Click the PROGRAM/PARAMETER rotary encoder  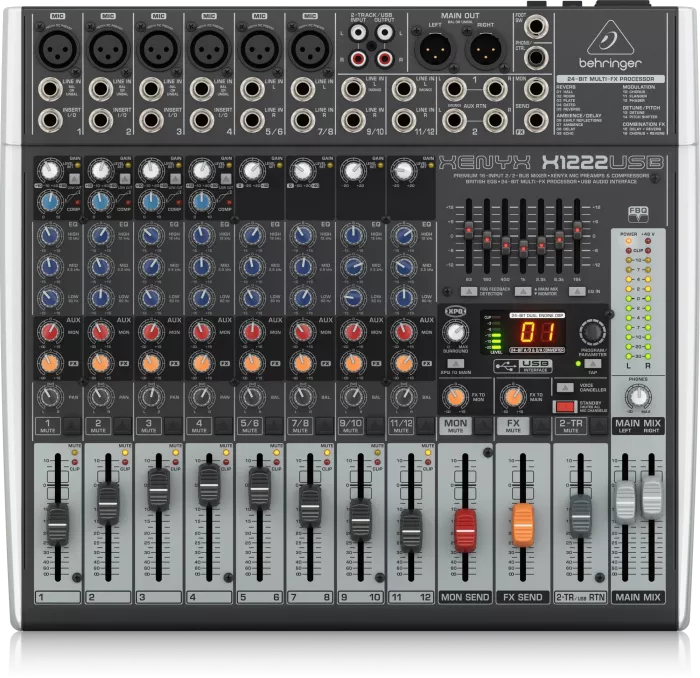pos(592,333)
